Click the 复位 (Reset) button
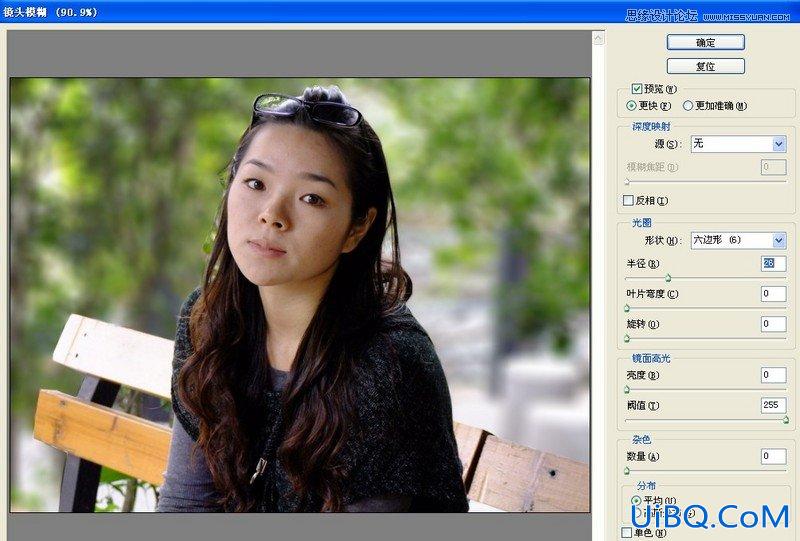This screenshot has width=800, height=541. [x=706, y=66]
